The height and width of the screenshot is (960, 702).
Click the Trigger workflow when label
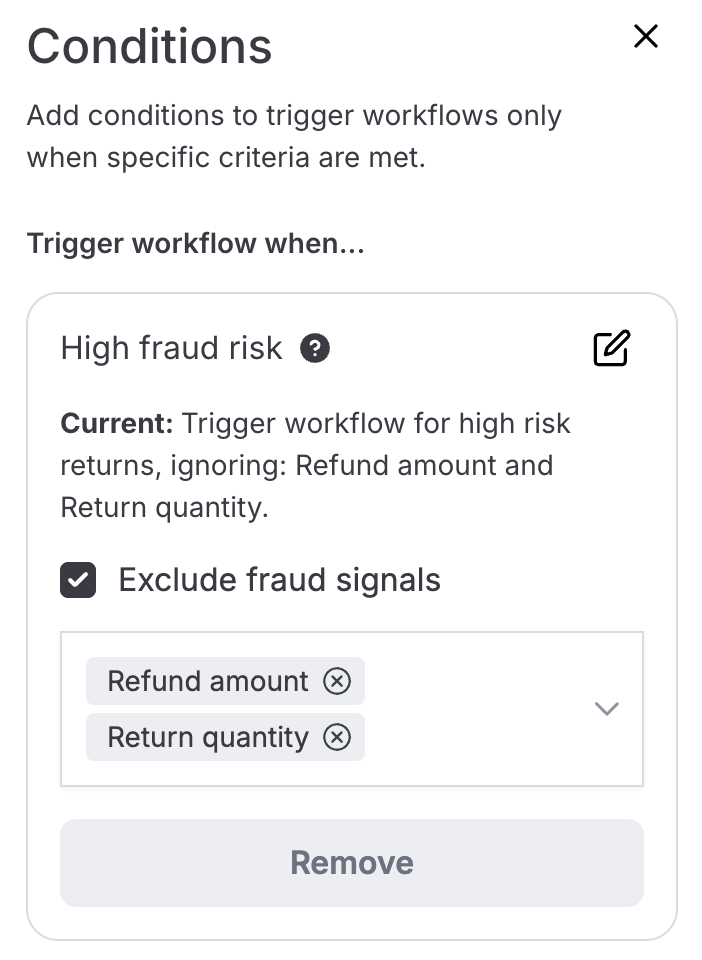click(x=195, y=243)
